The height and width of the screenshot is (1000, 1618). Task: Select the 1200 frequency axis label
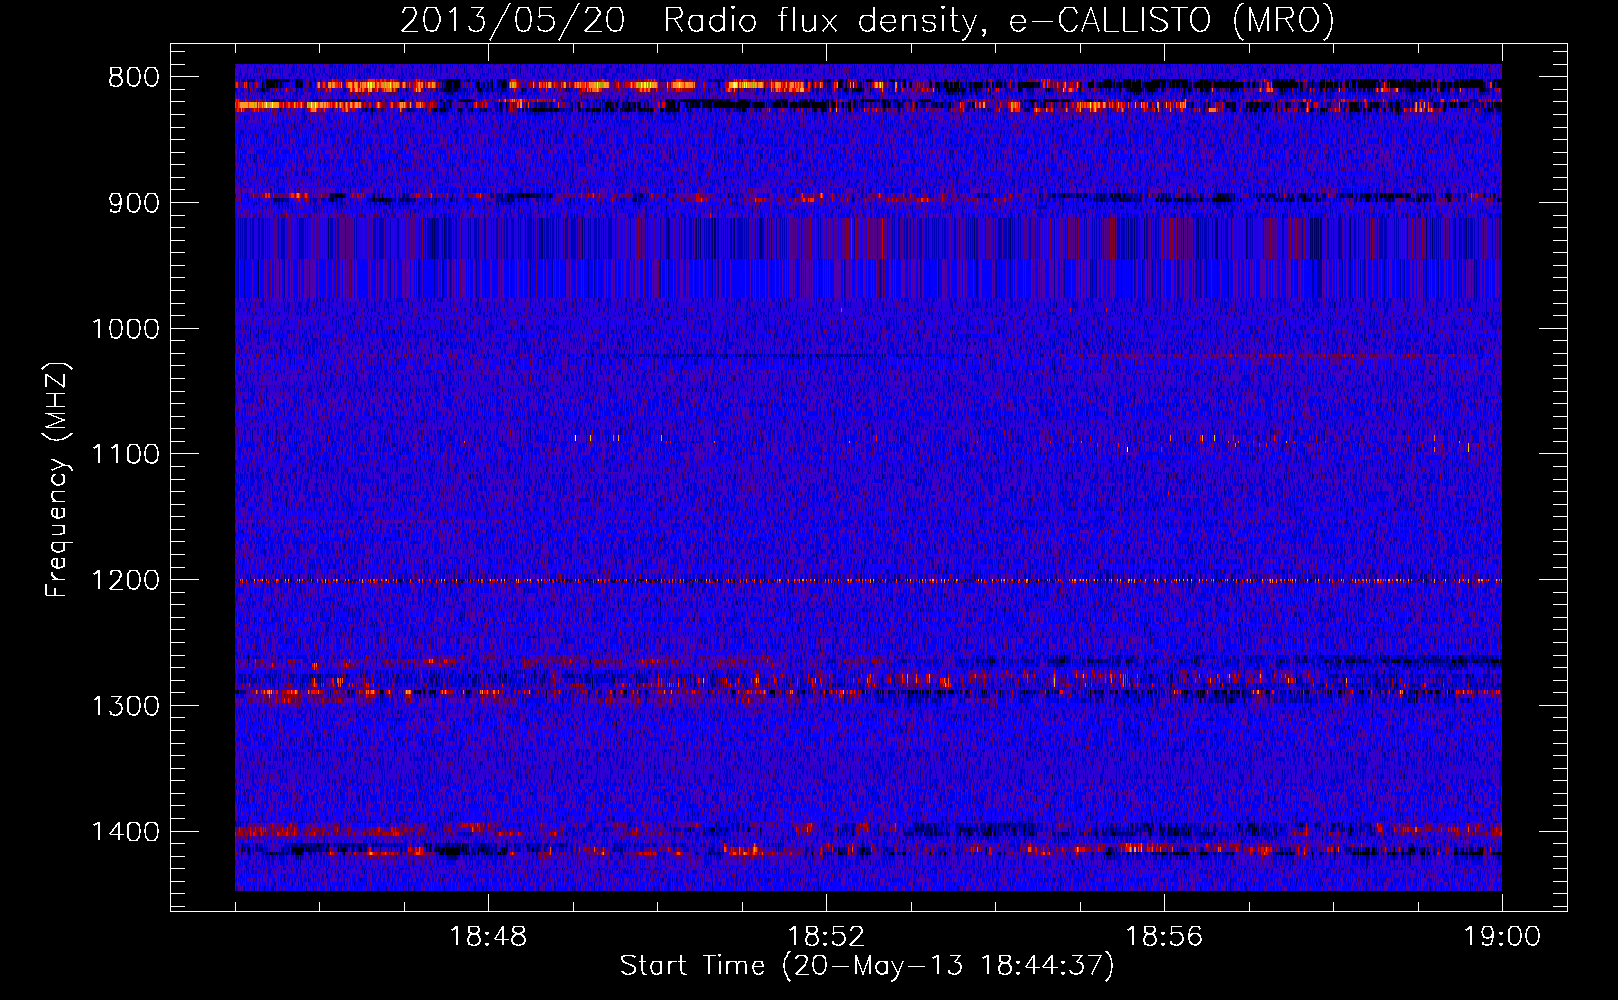(125, 581)
